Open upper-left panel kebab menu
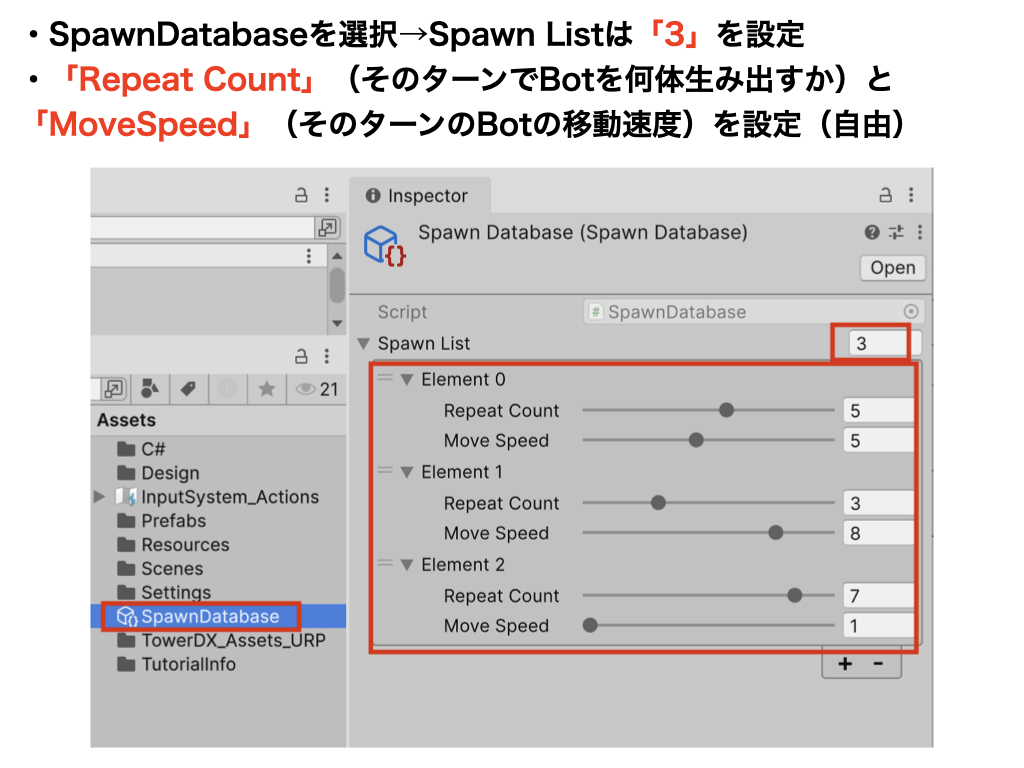This screenshot has height=768, width=1024. (x=327, y=195)
